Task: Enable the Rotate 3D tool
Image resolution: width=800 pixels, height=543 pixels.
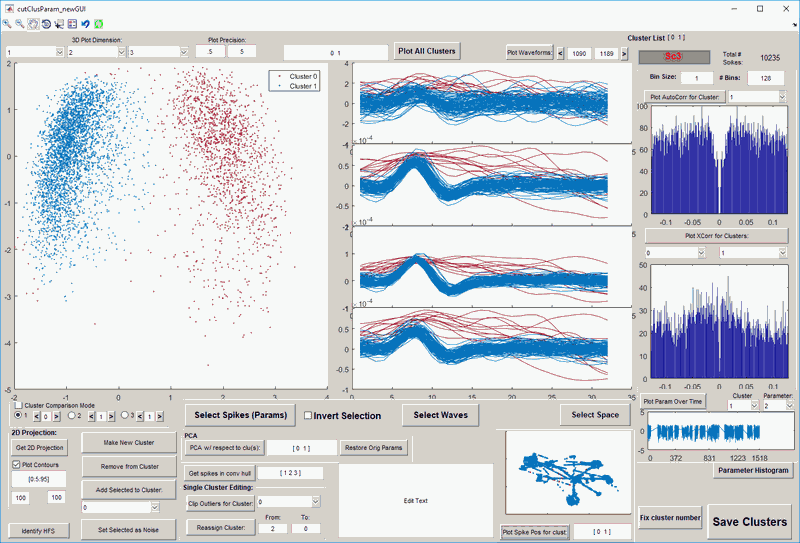Action: (47, 23)
